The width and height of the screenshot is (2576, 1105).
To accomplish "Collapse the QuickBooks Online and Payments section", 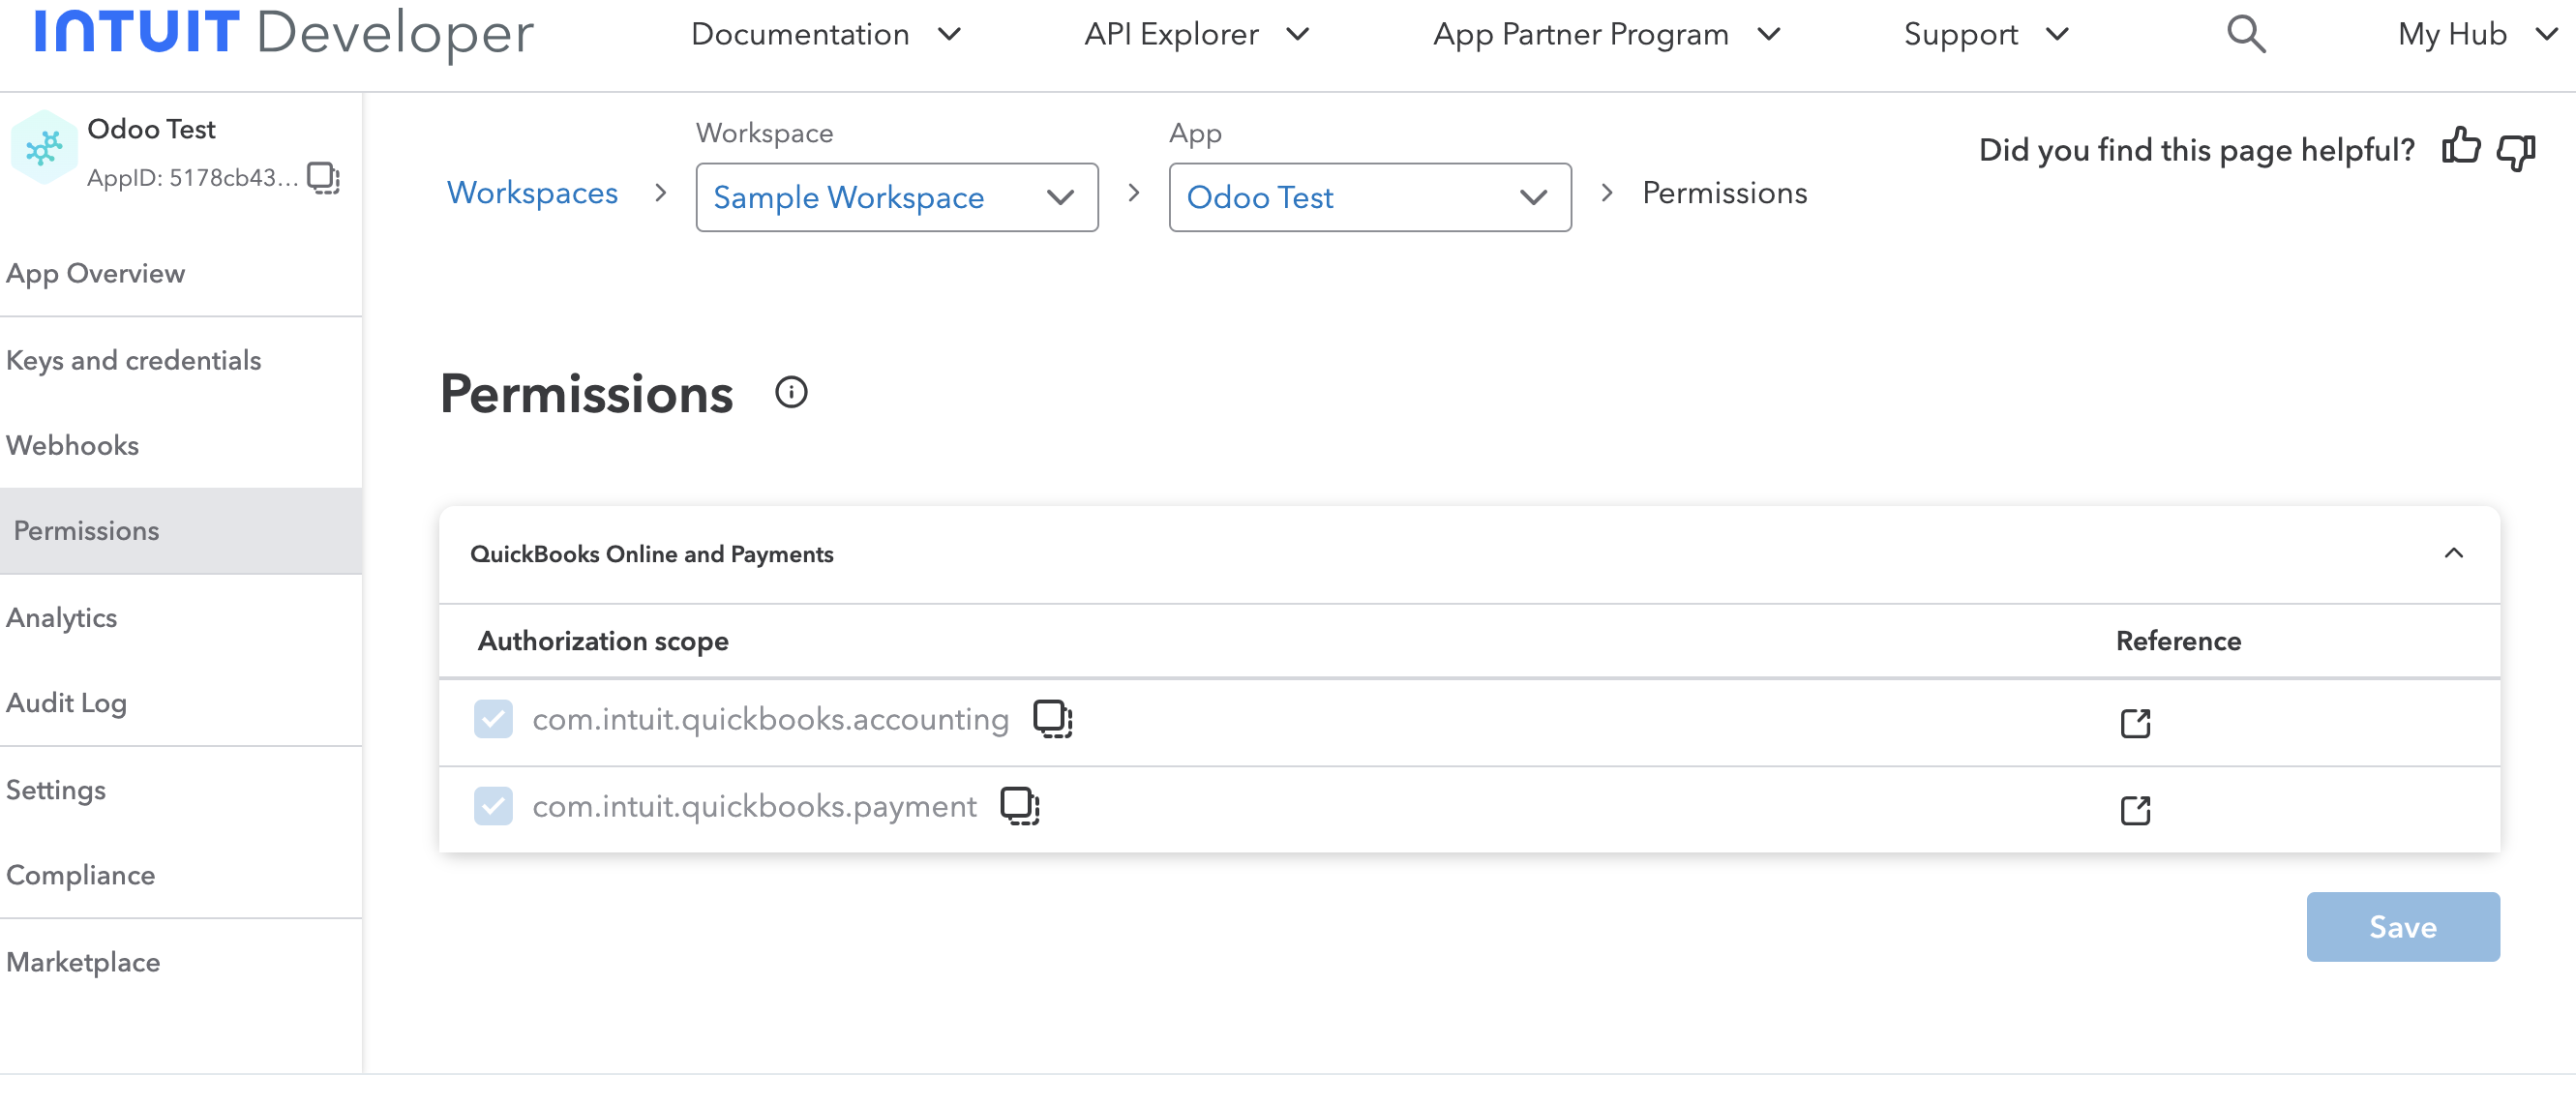I will coord(2453,553).
